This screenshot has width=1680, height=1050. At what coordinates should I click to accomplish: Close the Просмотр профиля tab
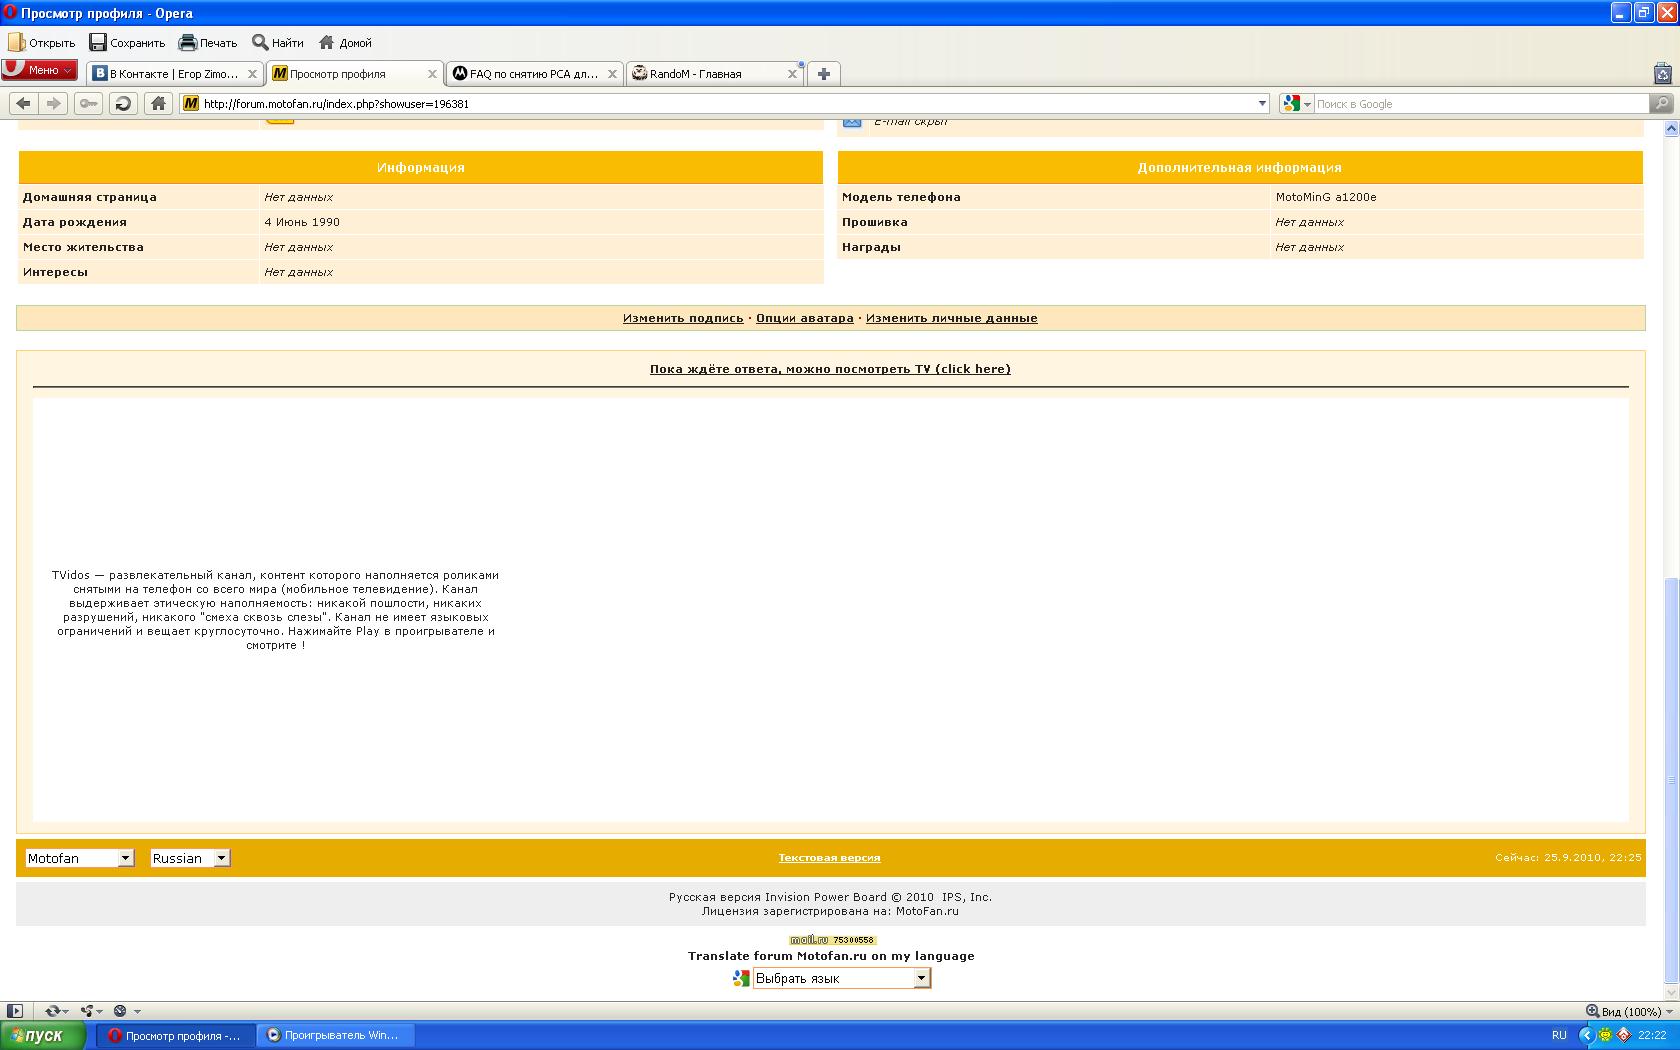click(x=433, y=74)
